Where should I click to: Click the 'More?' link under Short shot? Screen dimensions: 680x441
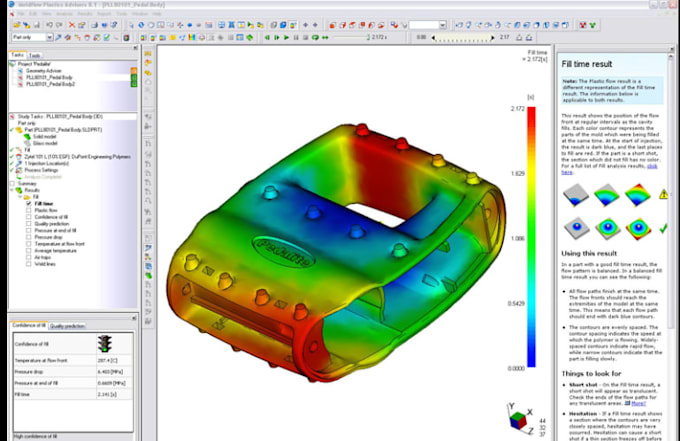[638, 403]
